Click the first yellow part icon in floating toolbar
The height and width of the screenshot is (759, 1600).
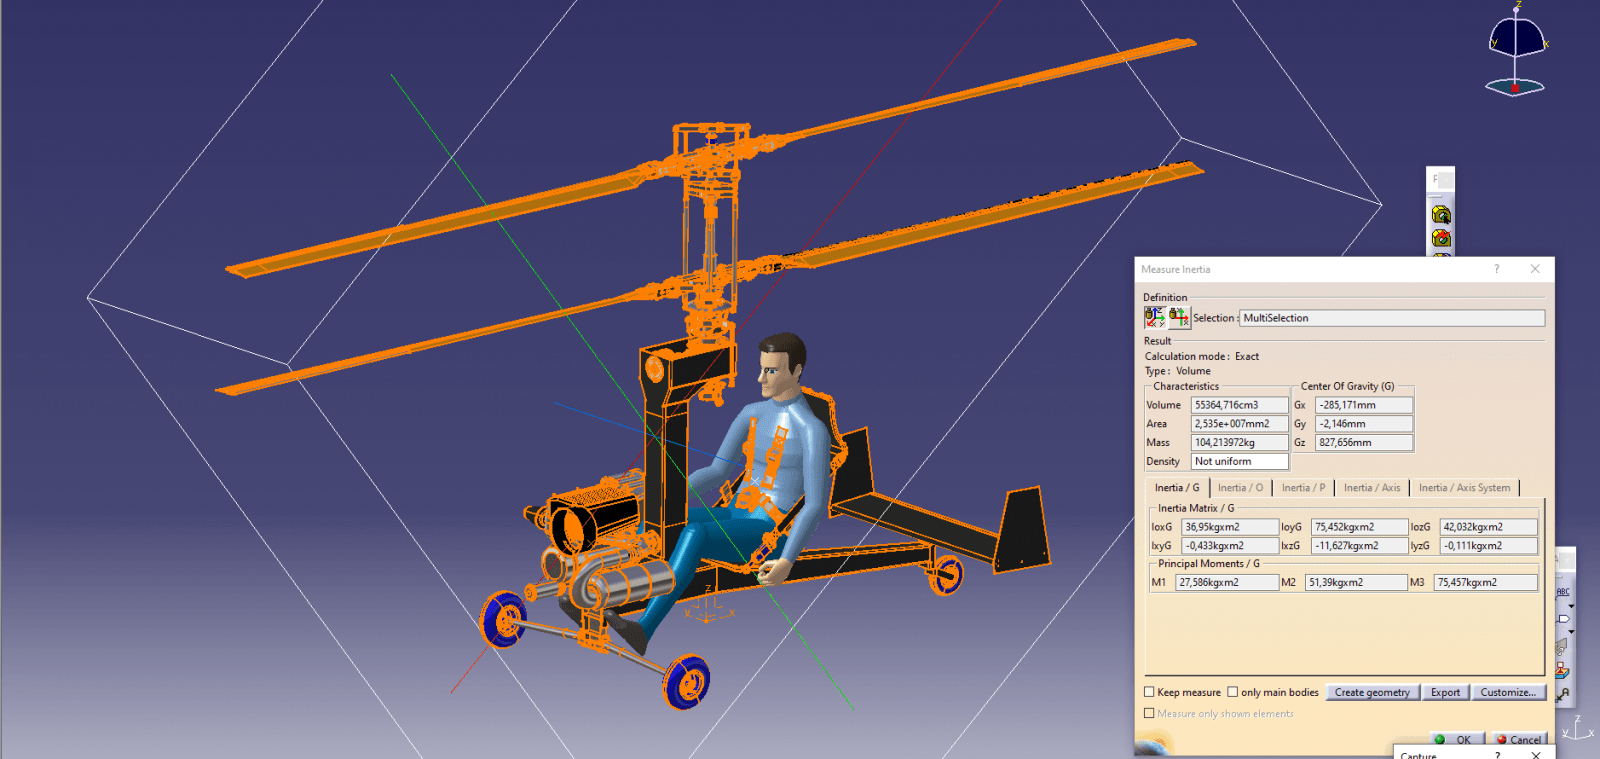(1441, 214)
